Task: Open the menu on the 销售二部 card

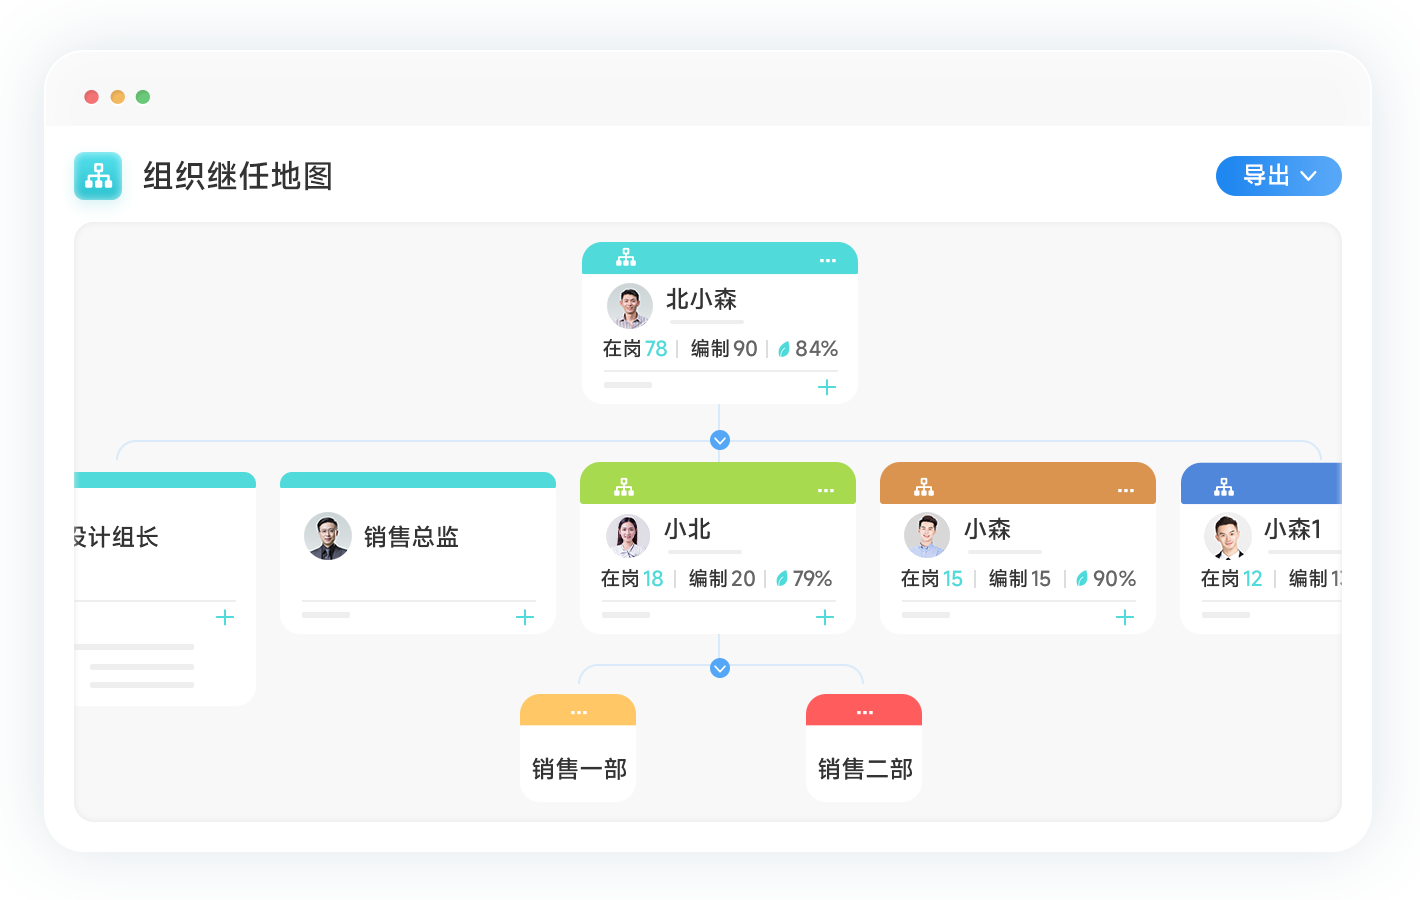Action: click(x=865, y=712)
